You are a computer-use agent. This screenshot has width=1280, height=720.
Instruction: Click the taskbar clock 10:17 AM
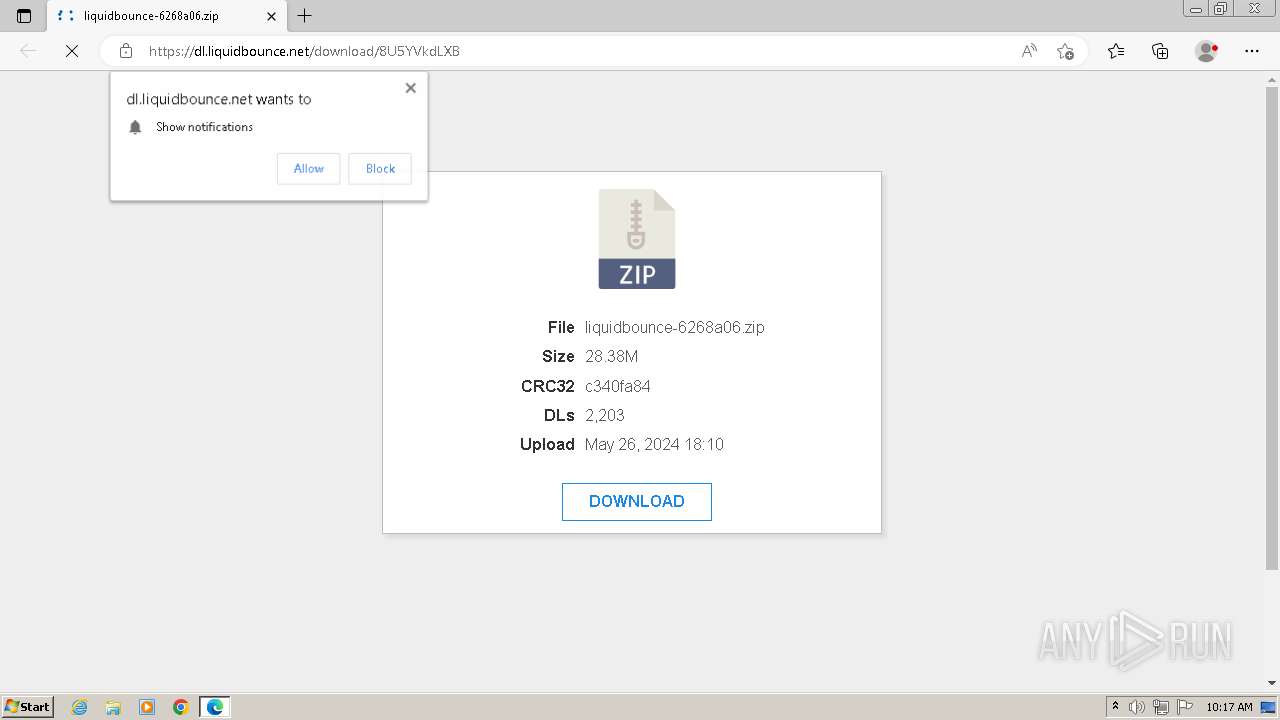tap(1229, 707)
